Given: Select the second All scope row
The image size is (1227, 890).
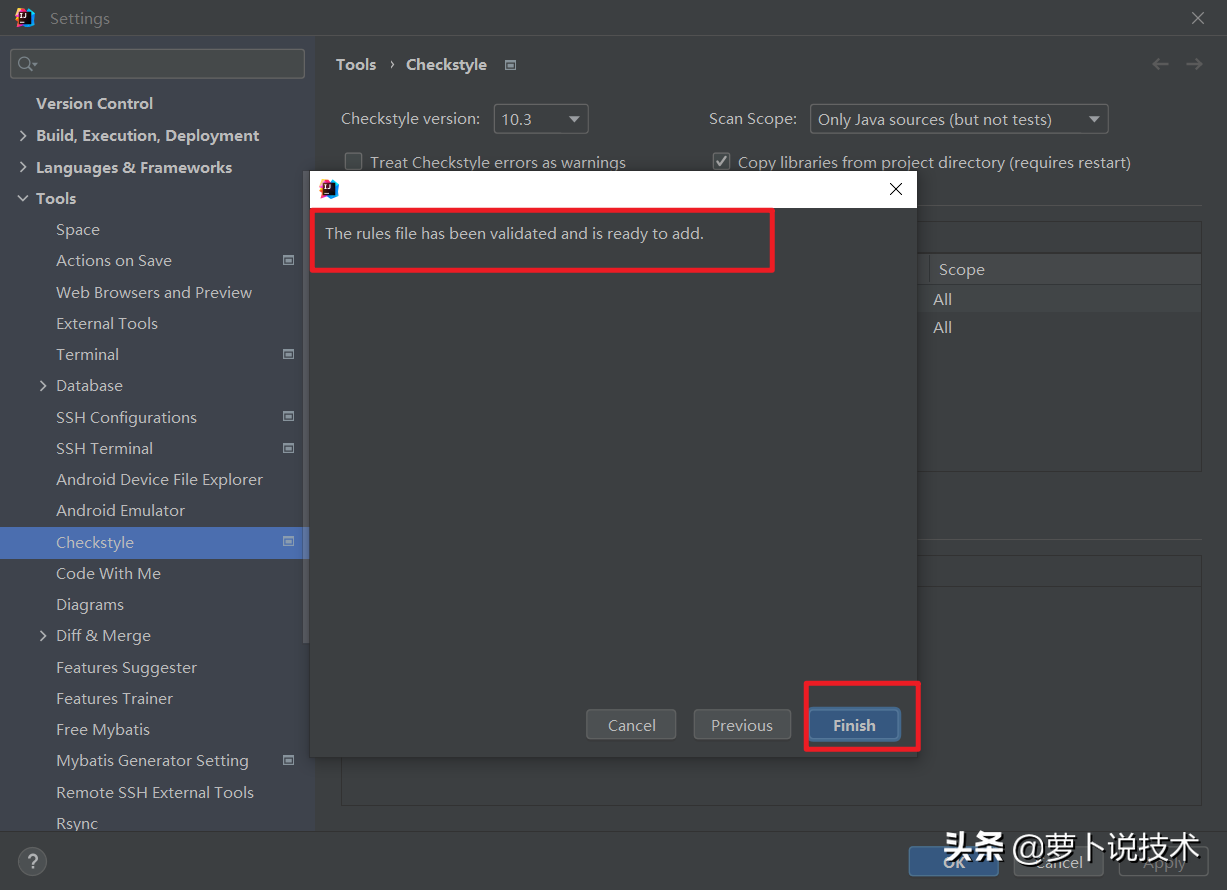Looking at the screenshot, I should (943, 327).
